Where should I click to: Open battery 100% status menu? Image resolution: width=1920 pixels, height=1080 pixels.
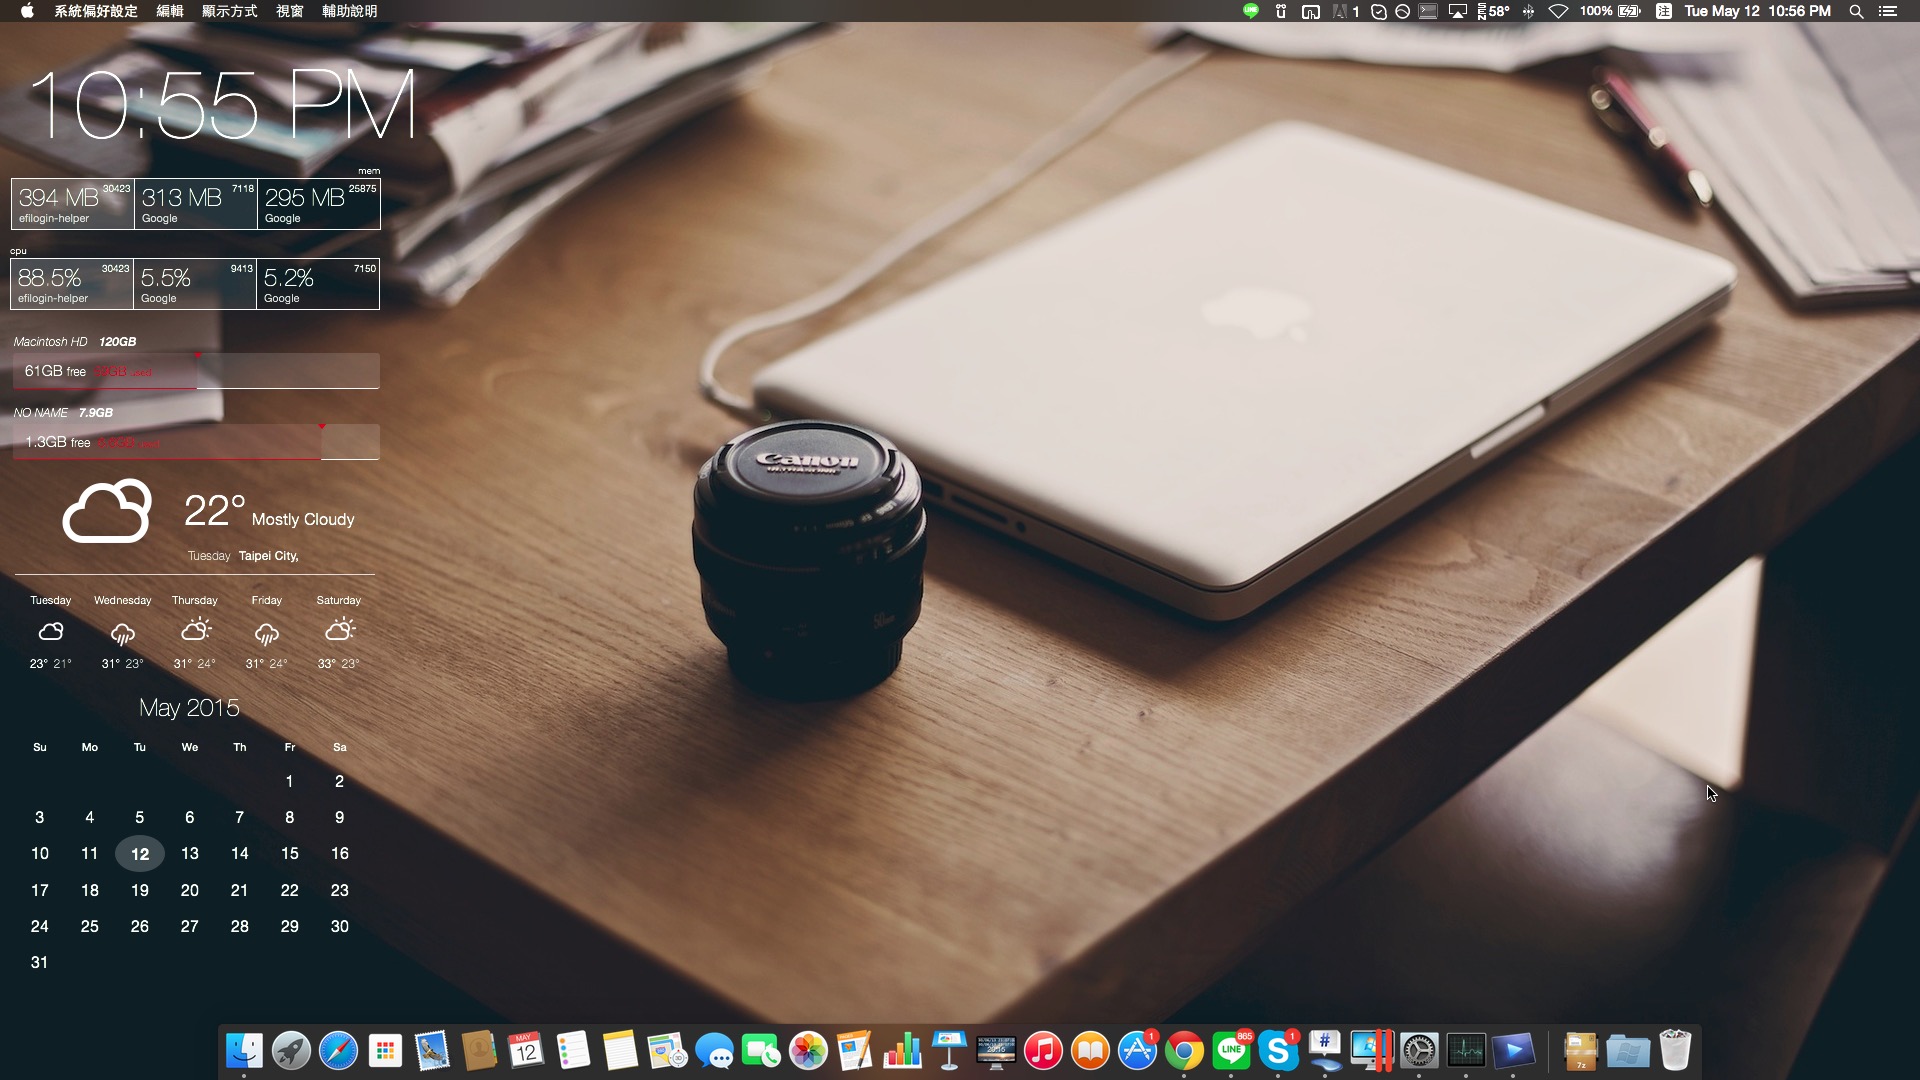[x=1610, y=11]
